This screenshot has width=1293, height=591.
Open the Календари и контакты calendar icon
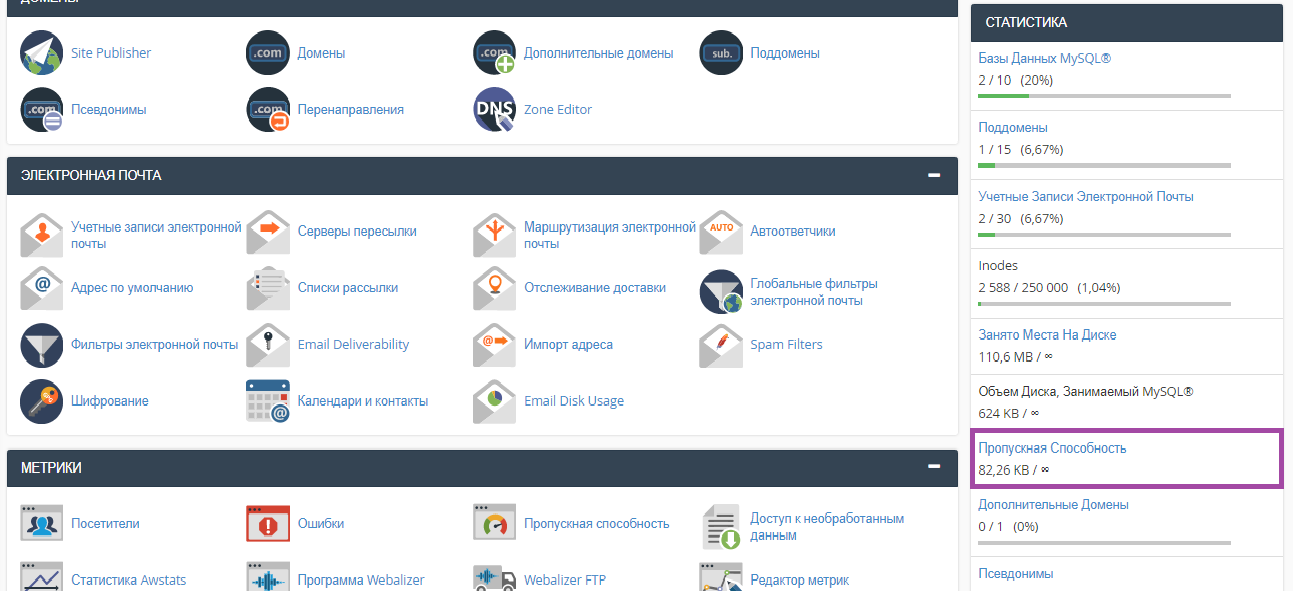coord(268,402)
